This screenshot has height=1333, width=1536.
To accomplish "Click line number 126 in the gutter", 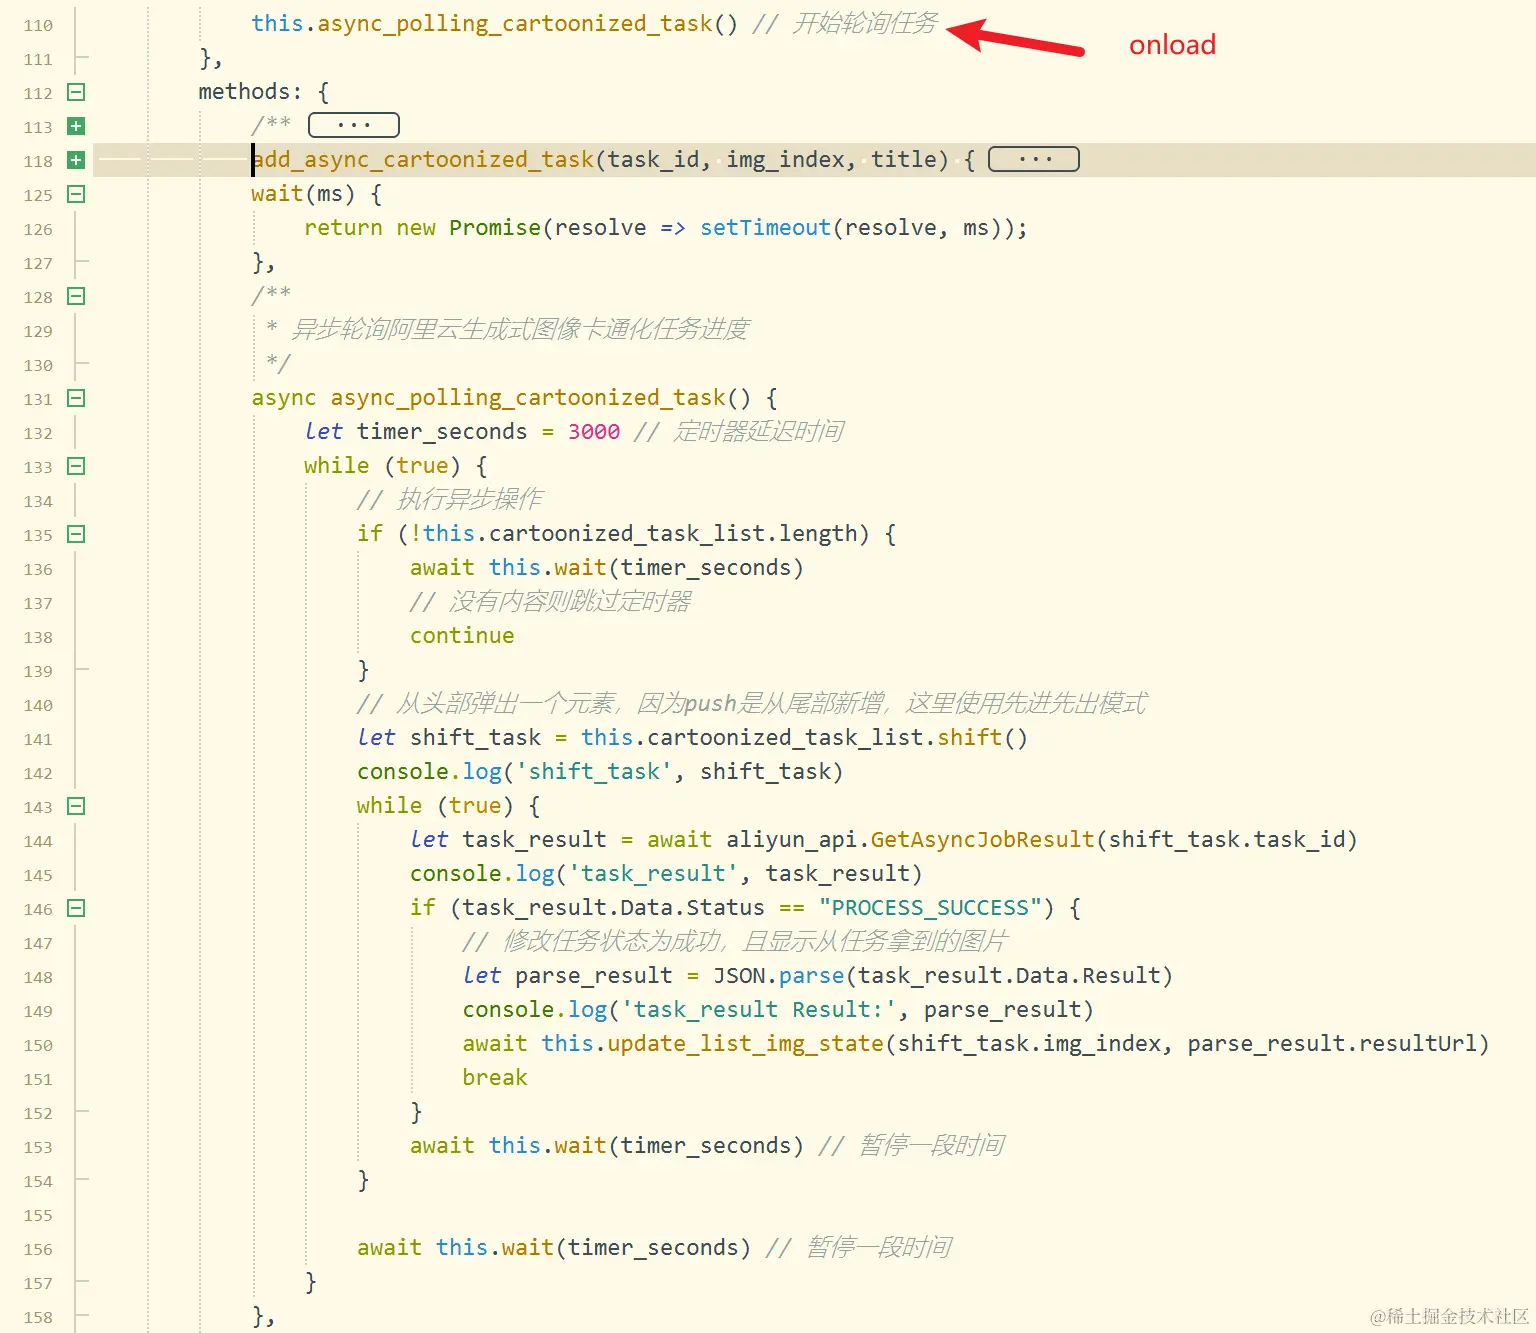I will pyautogui.click(x=38, y=229).
